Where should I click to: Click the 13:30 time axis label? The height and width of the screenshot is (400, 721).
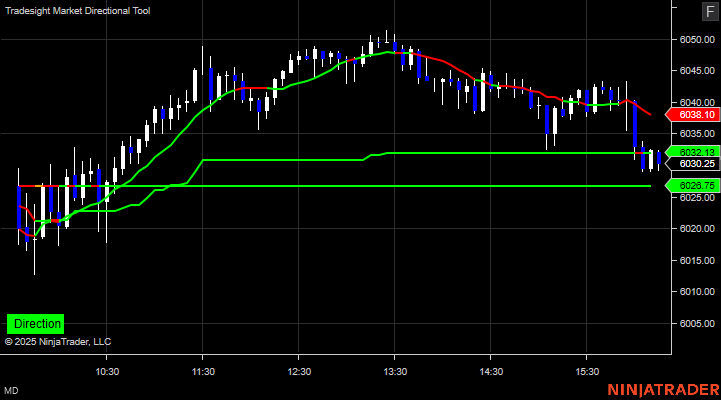[x=395, y=371]
